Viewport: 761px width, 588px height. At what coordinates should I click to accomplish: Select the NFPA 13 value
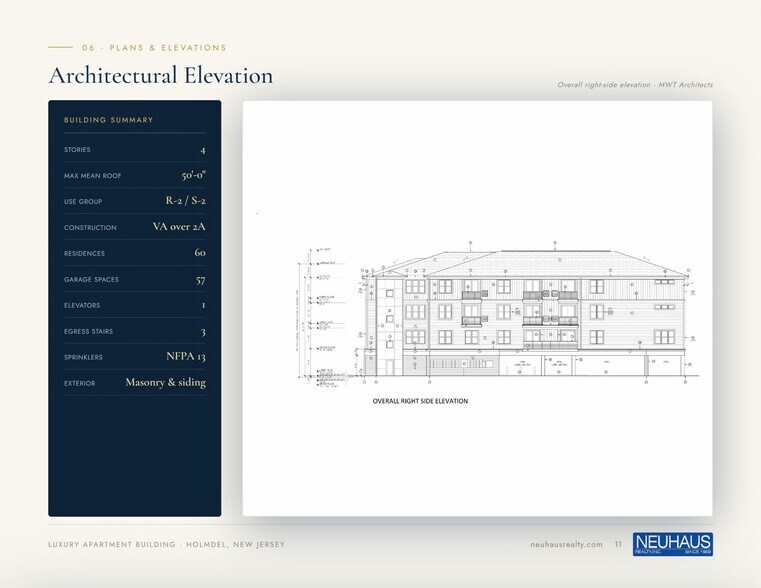tap(186, 356)
